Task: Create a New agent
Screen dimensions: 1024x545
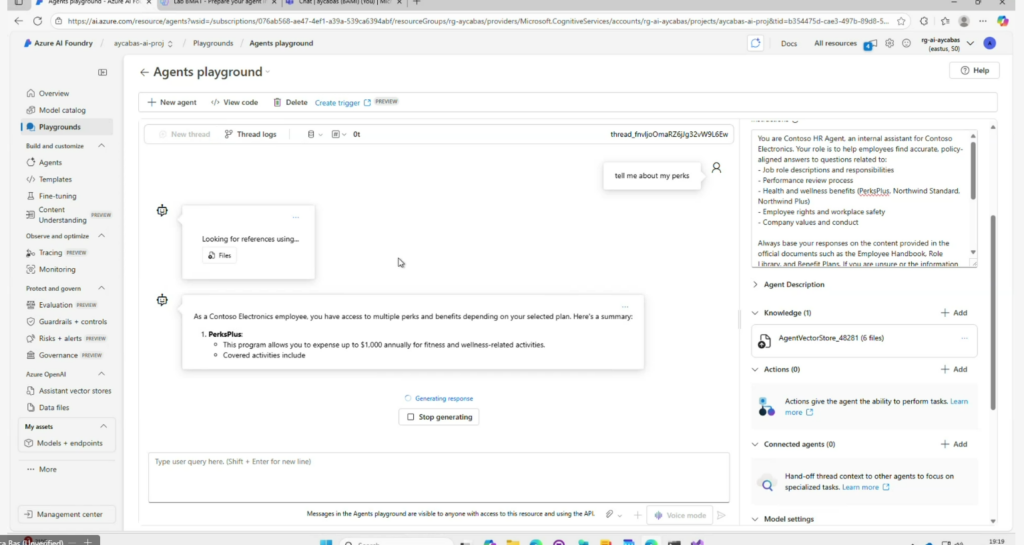Action: 172,102
